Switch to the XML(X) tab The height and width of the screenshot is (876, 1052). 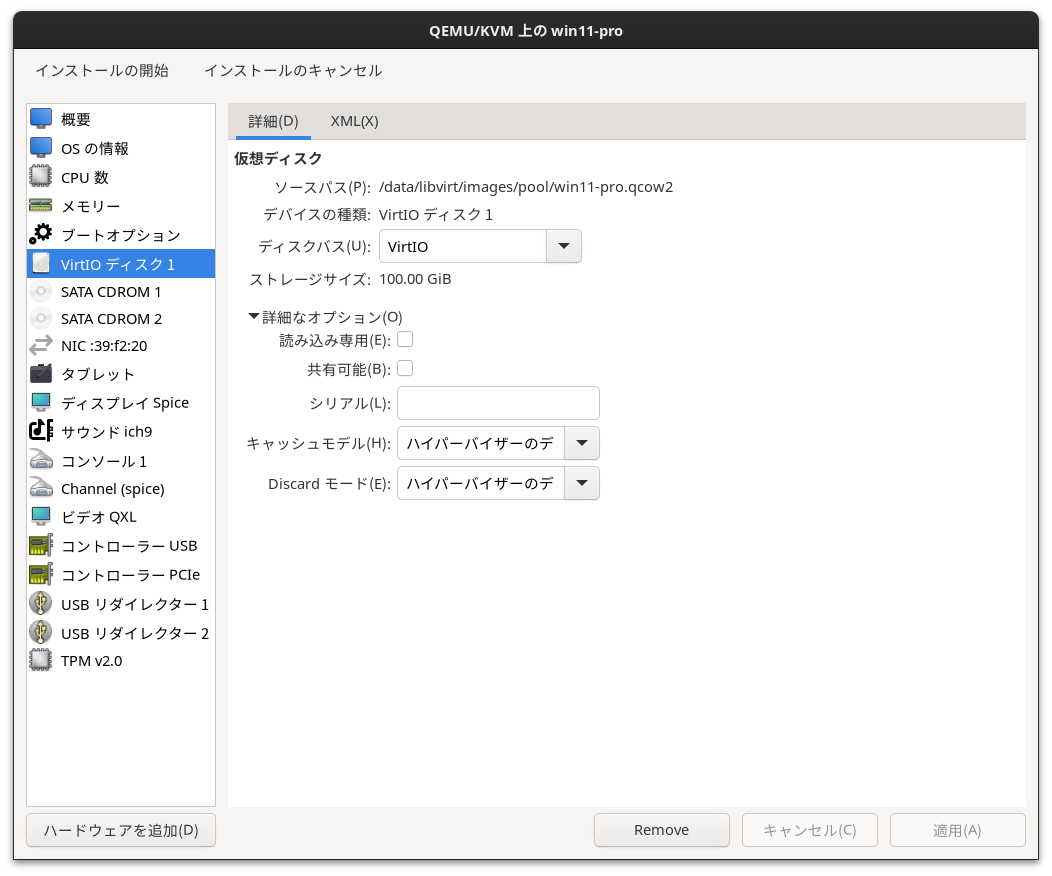pos(354,121)
